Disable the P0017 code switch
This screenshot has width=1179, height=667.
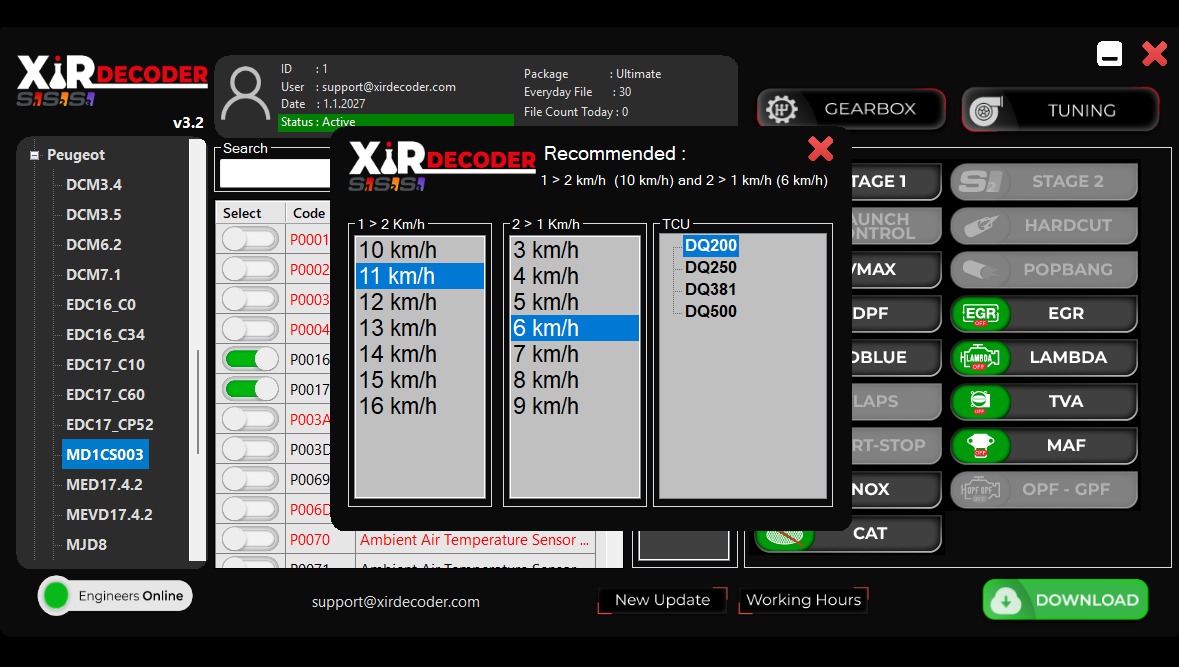pyautogui.click(x=250, y=389)
